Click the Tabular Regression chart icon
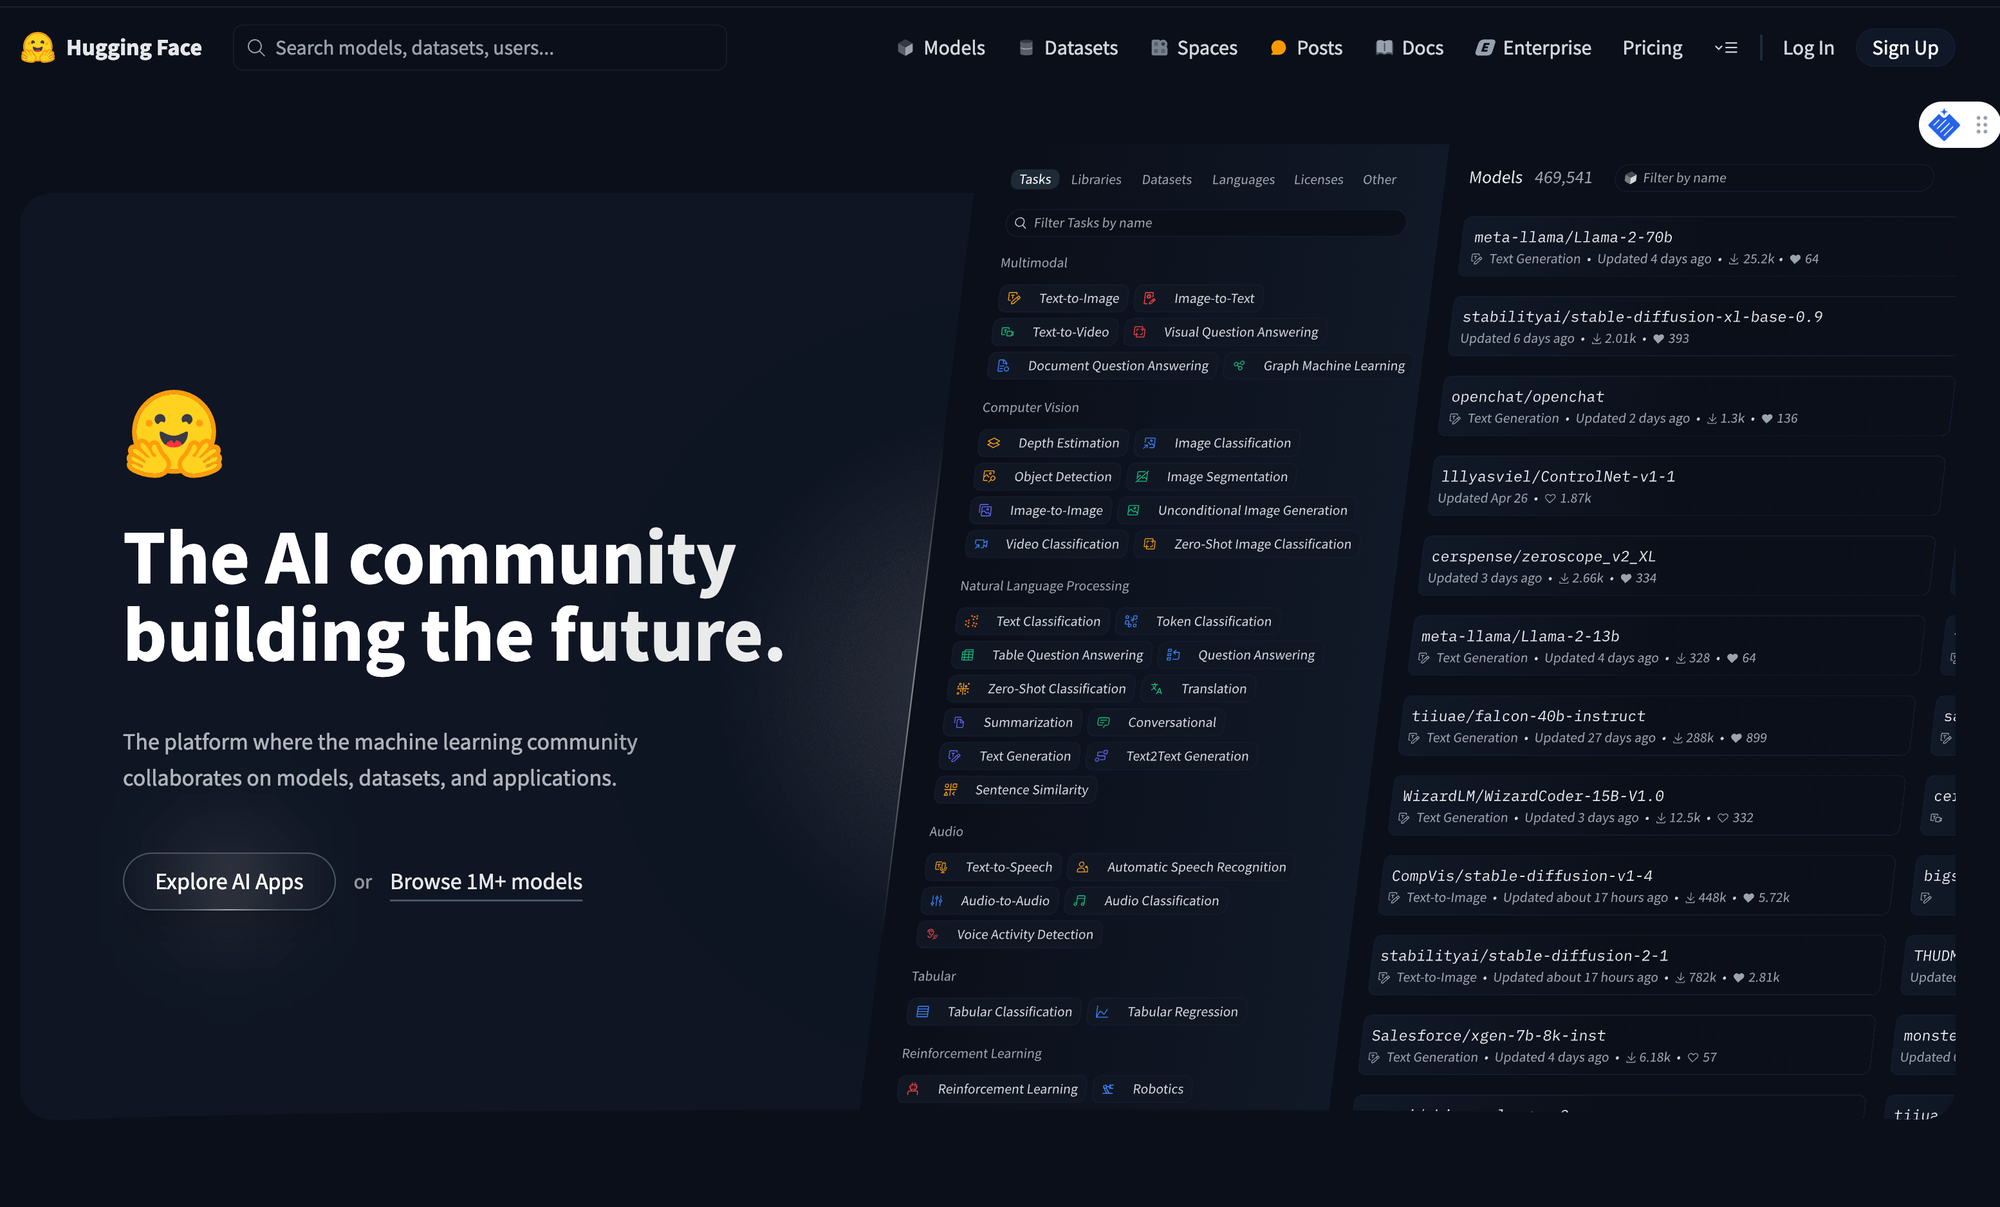The width and height of the screenshot is (2000, 1207). click(1102, 1012)
